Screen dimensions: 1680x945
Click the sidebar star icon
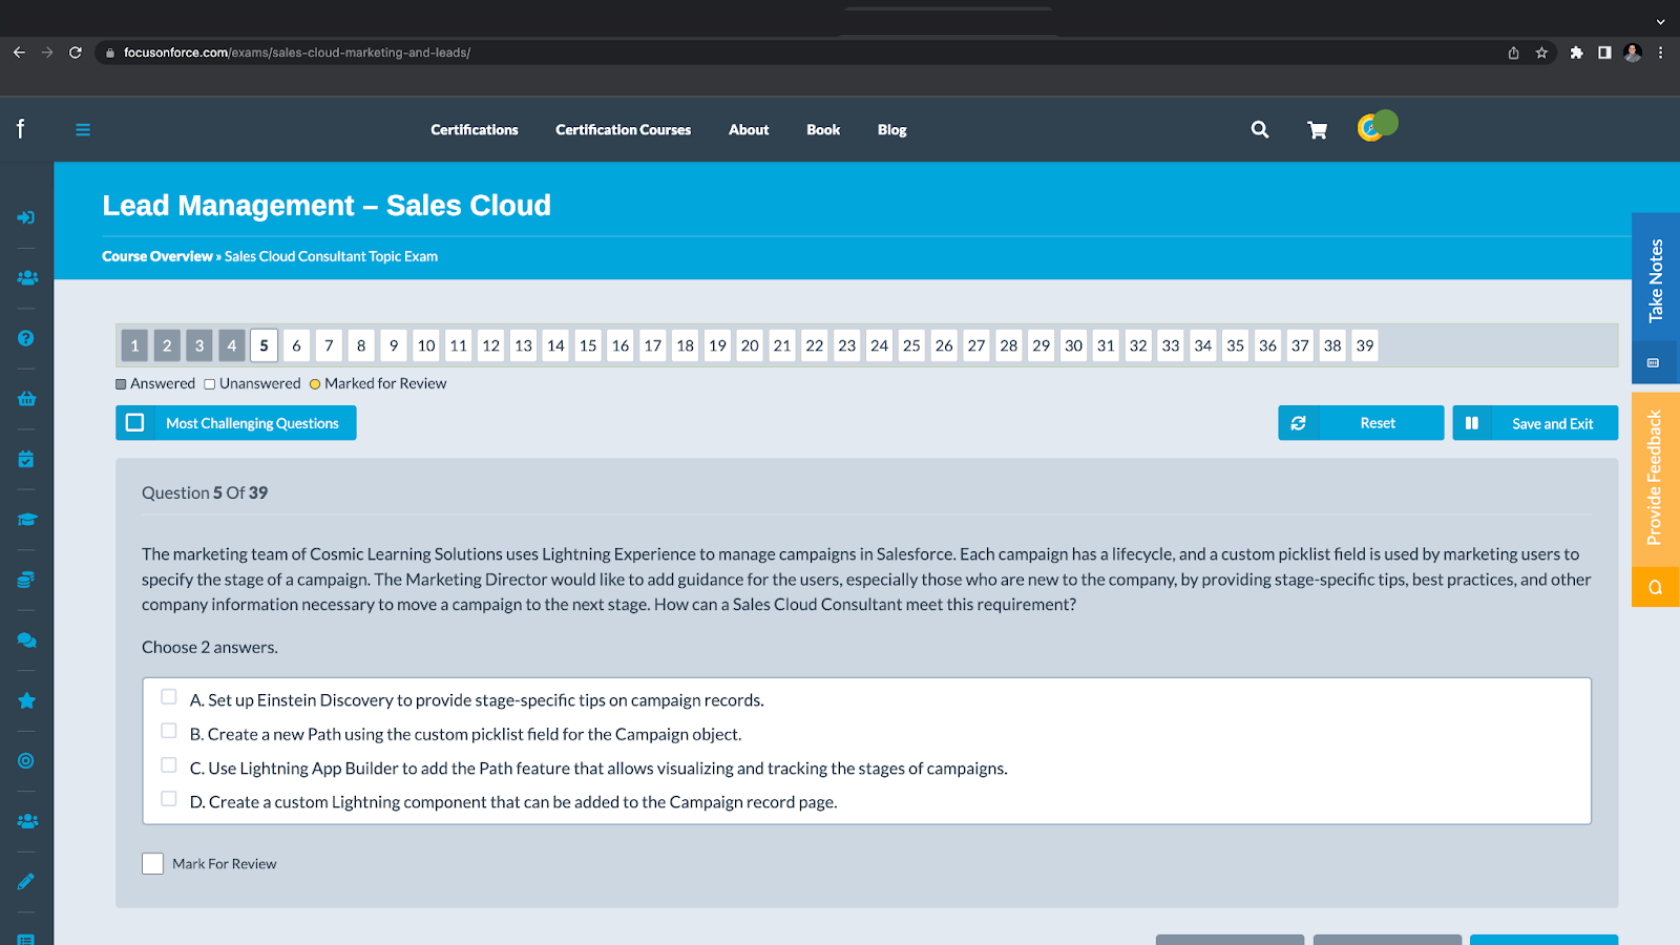pyautogui.click(x=26, y=700)
